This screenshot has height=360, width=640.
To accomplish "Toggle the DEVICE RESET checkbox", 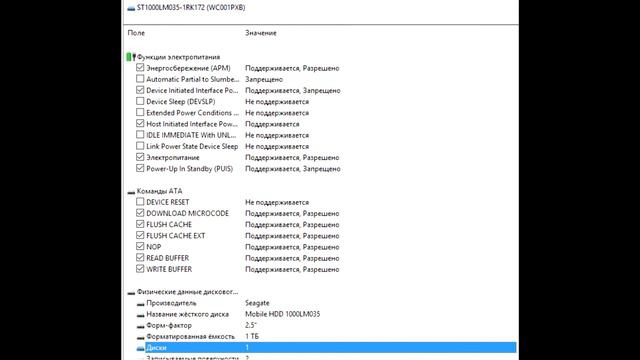I will pos(140,202).
